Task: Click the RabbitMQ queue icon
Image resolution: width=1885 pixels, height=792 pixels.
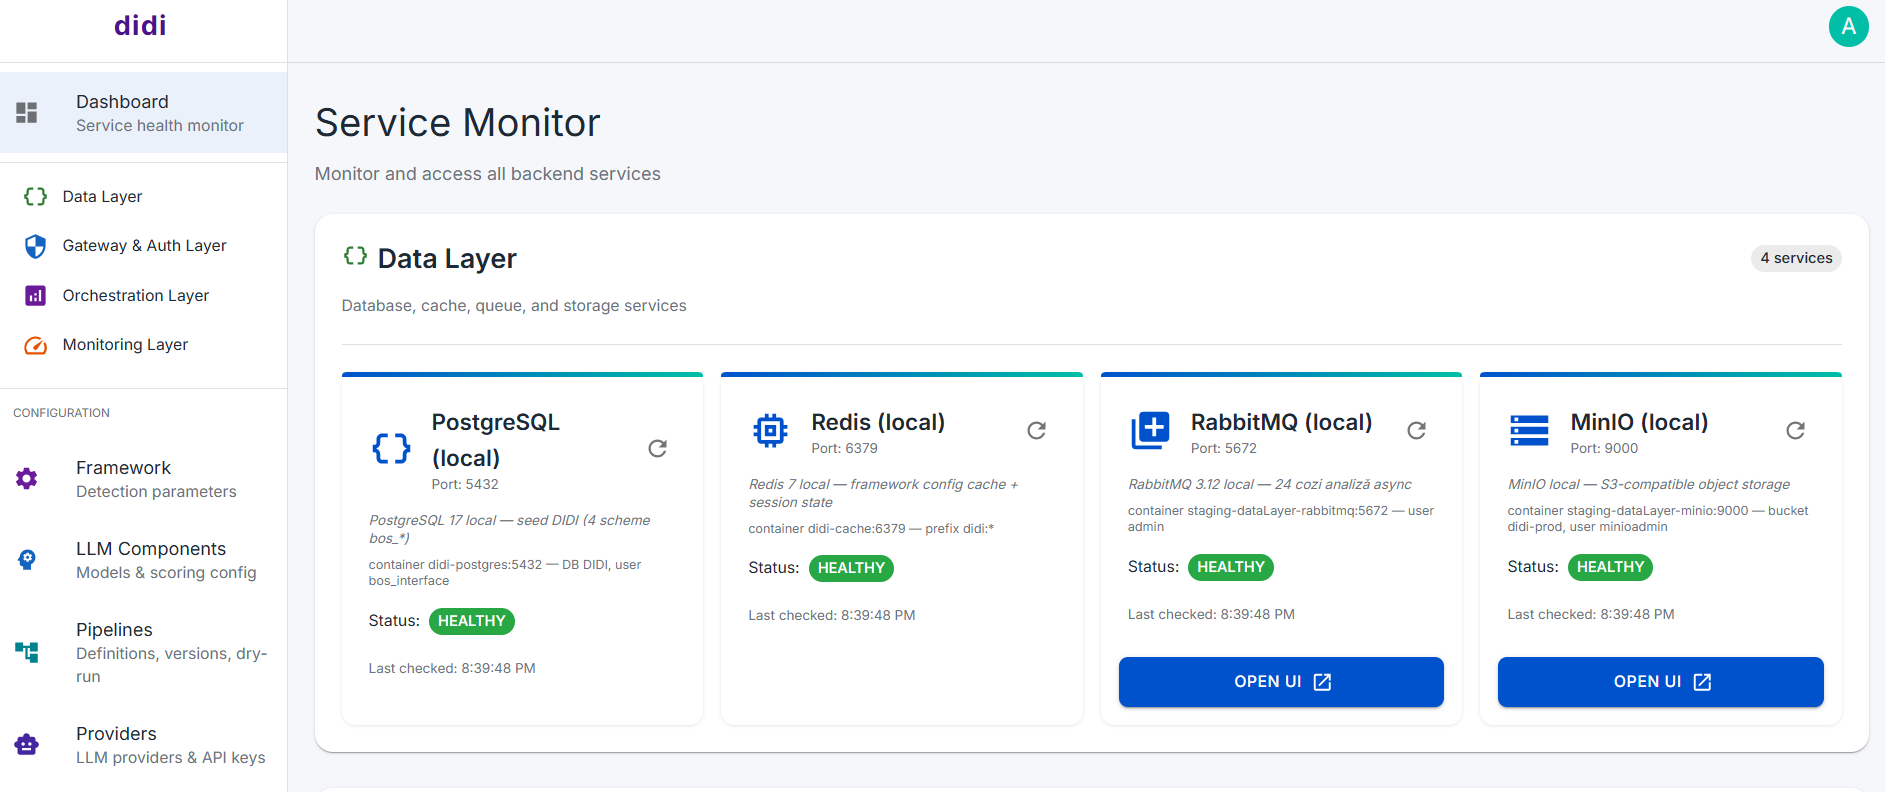Action: (x=1150, y=430)
